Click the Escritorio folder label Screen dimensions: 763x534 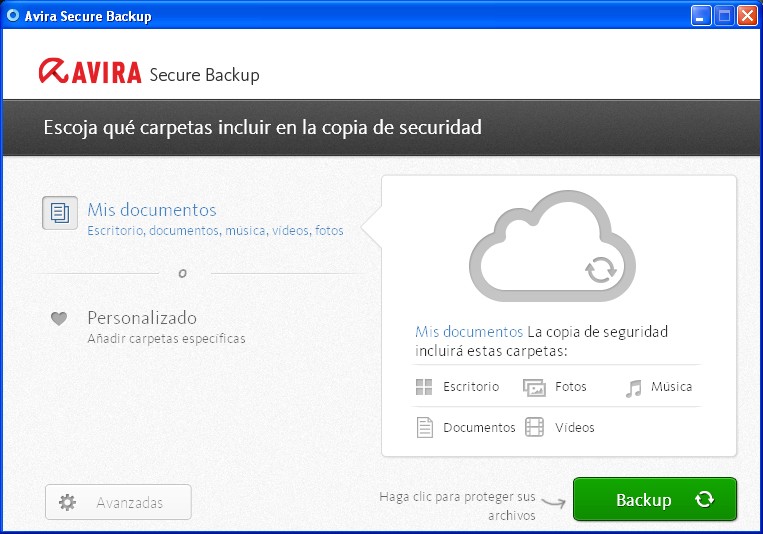click(471, 387)
